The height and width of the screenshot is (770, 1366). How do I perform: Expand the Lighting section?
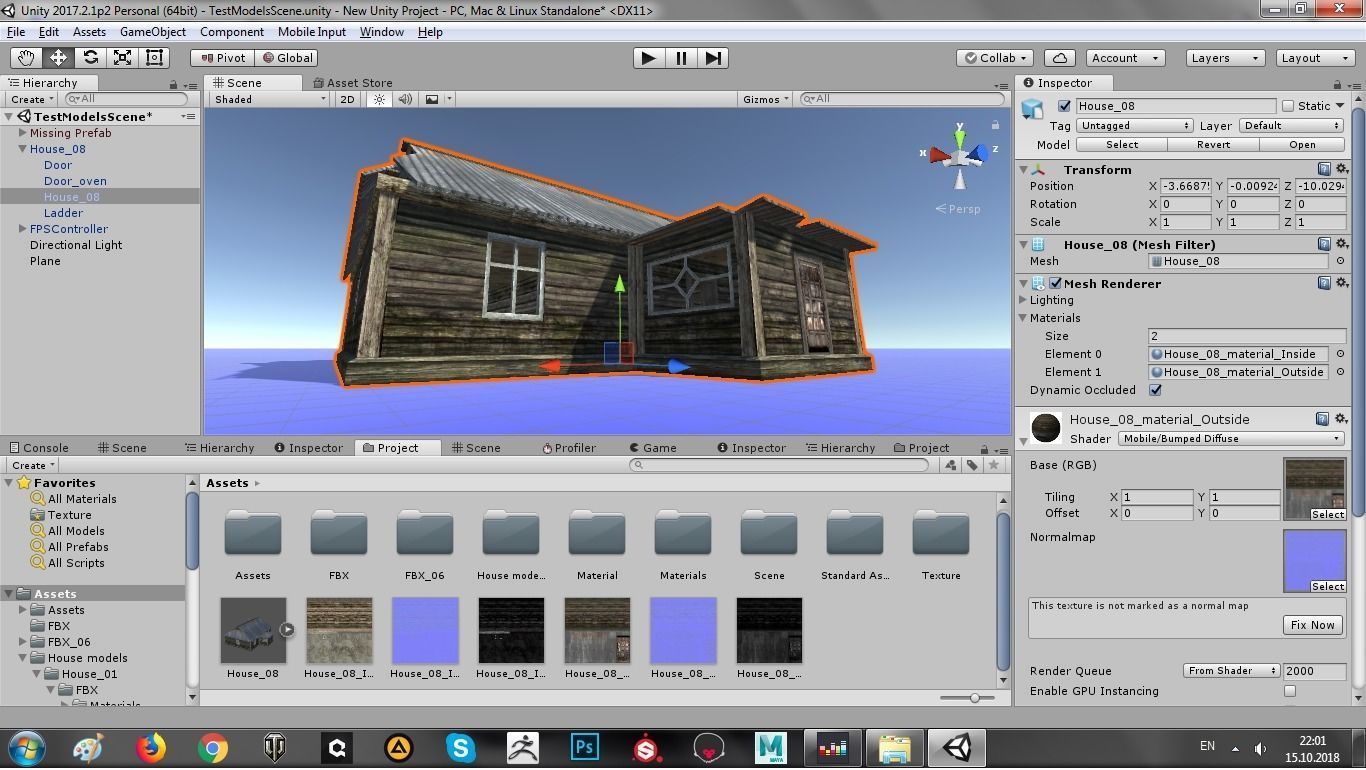pos(1023,300)
